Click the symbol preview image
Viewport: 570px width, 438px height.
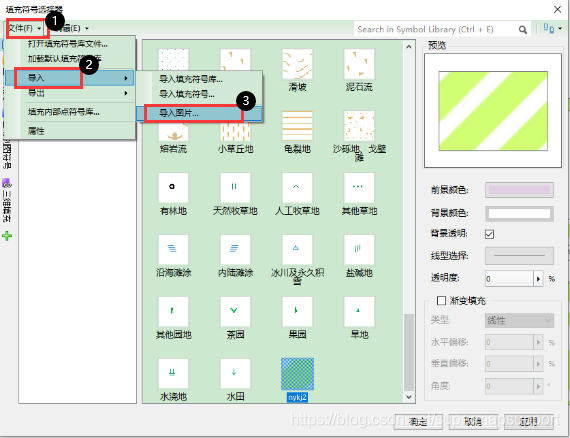pyautogui.click(x=493, y=111)
